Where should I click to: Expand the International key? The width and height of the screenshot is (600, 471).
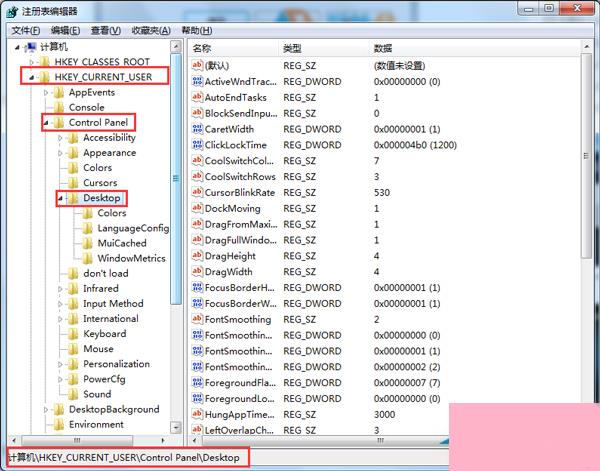tap(60, 319)
